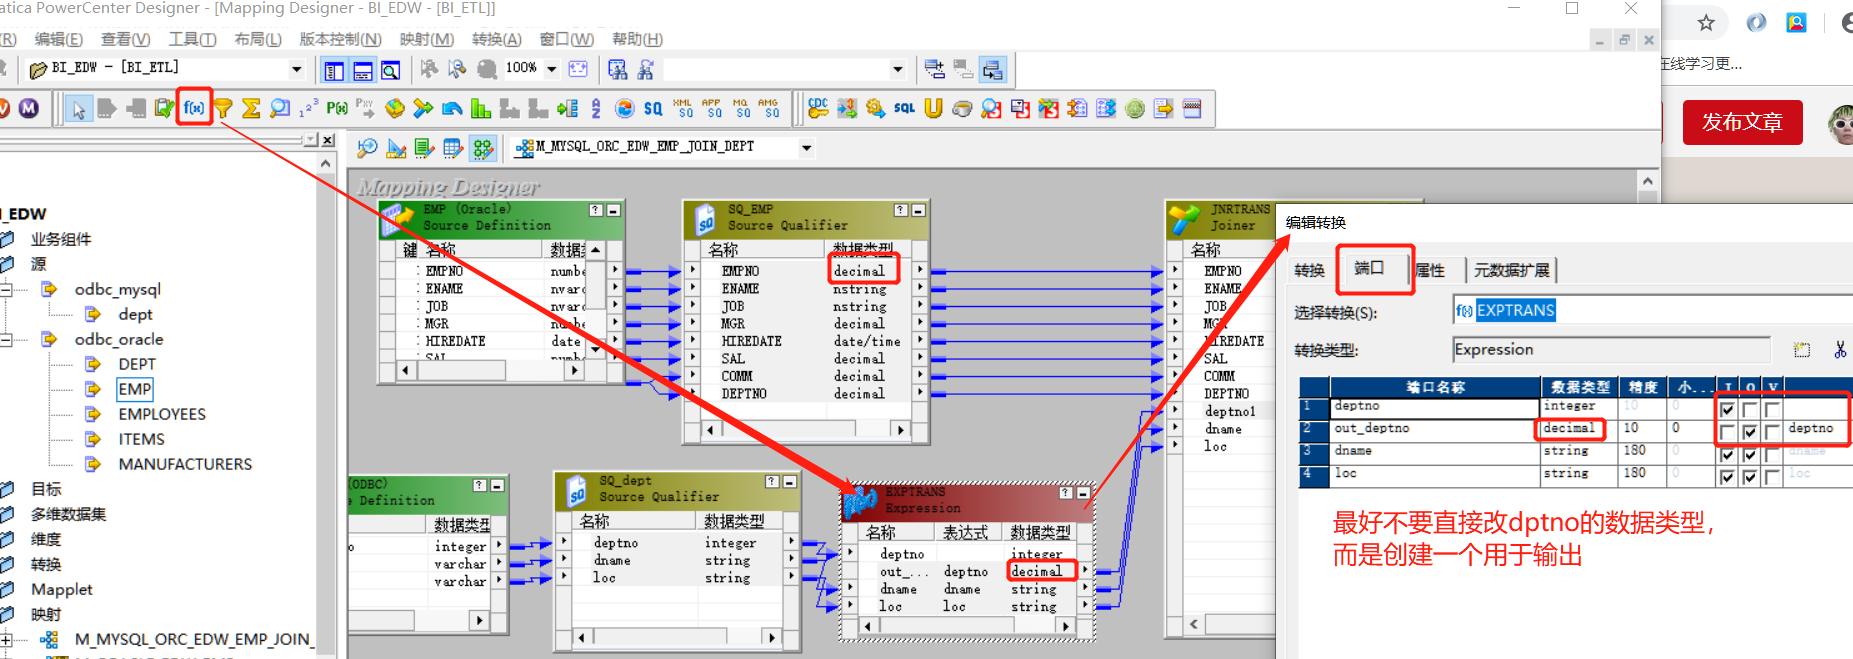Close the navigator panel with X
This screenshot has width=1853, height=659.
click(327, 140)
